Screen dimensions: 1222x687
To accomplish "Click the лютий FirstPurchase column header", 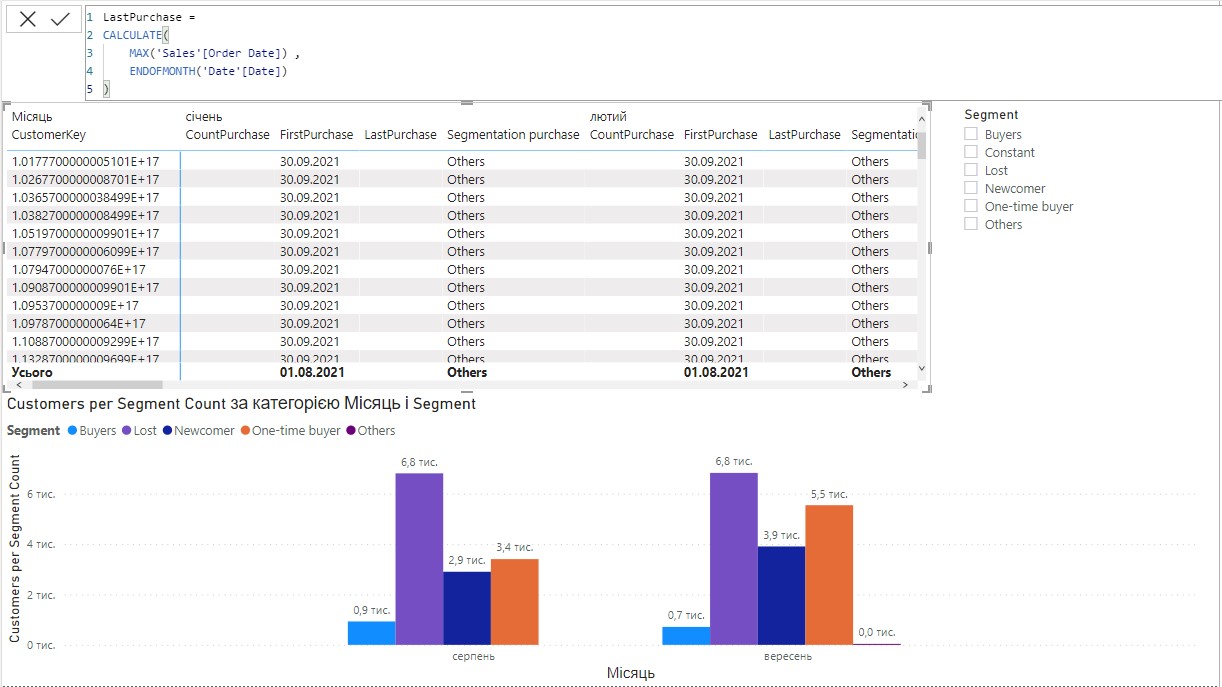I will [722, 135].
